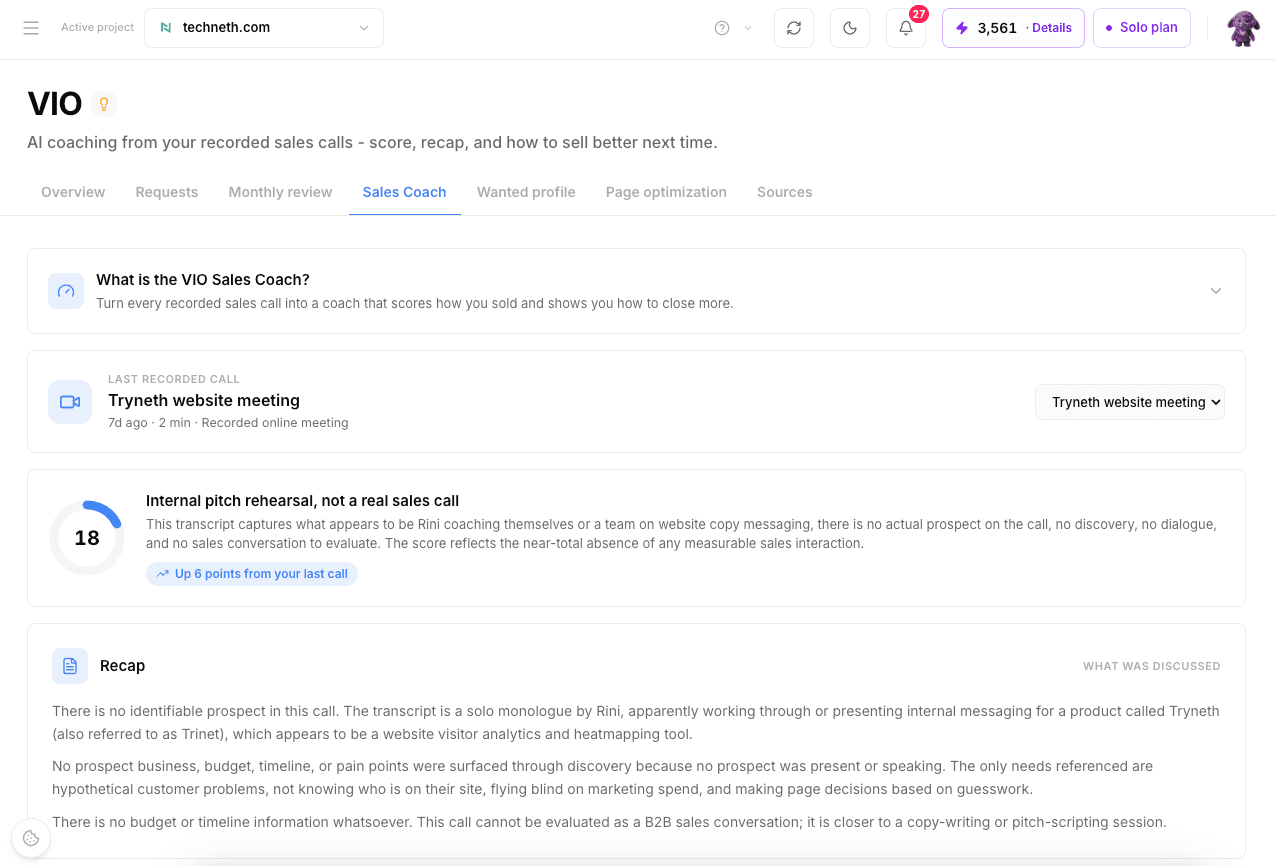Open the Sources tab
The width and height of the screenshot is (1276, 866).
784,192
